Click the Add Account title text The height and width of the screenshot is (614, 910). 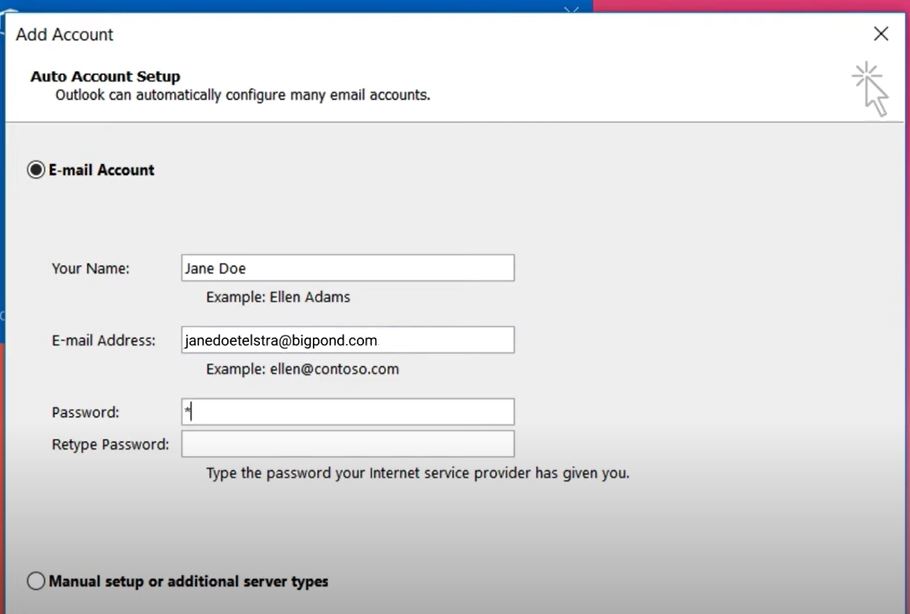point(63,34)
